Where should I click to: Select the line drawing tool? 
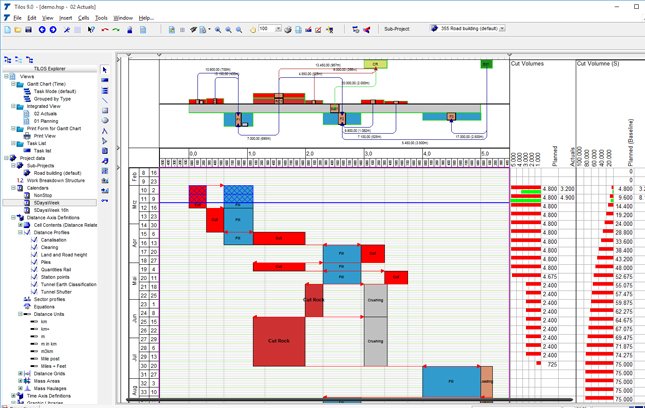tap(107, 101)
